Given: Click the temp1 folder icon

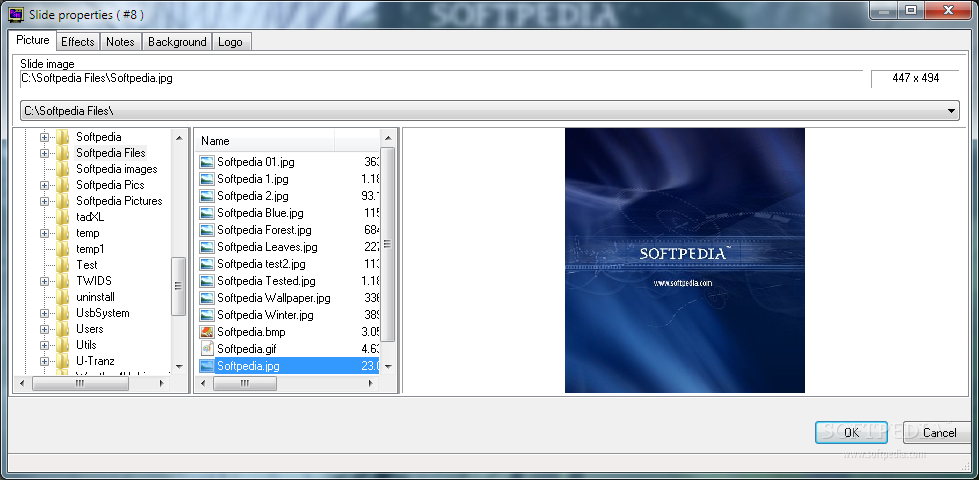Looking at the screenshot, I should point(62,249).
